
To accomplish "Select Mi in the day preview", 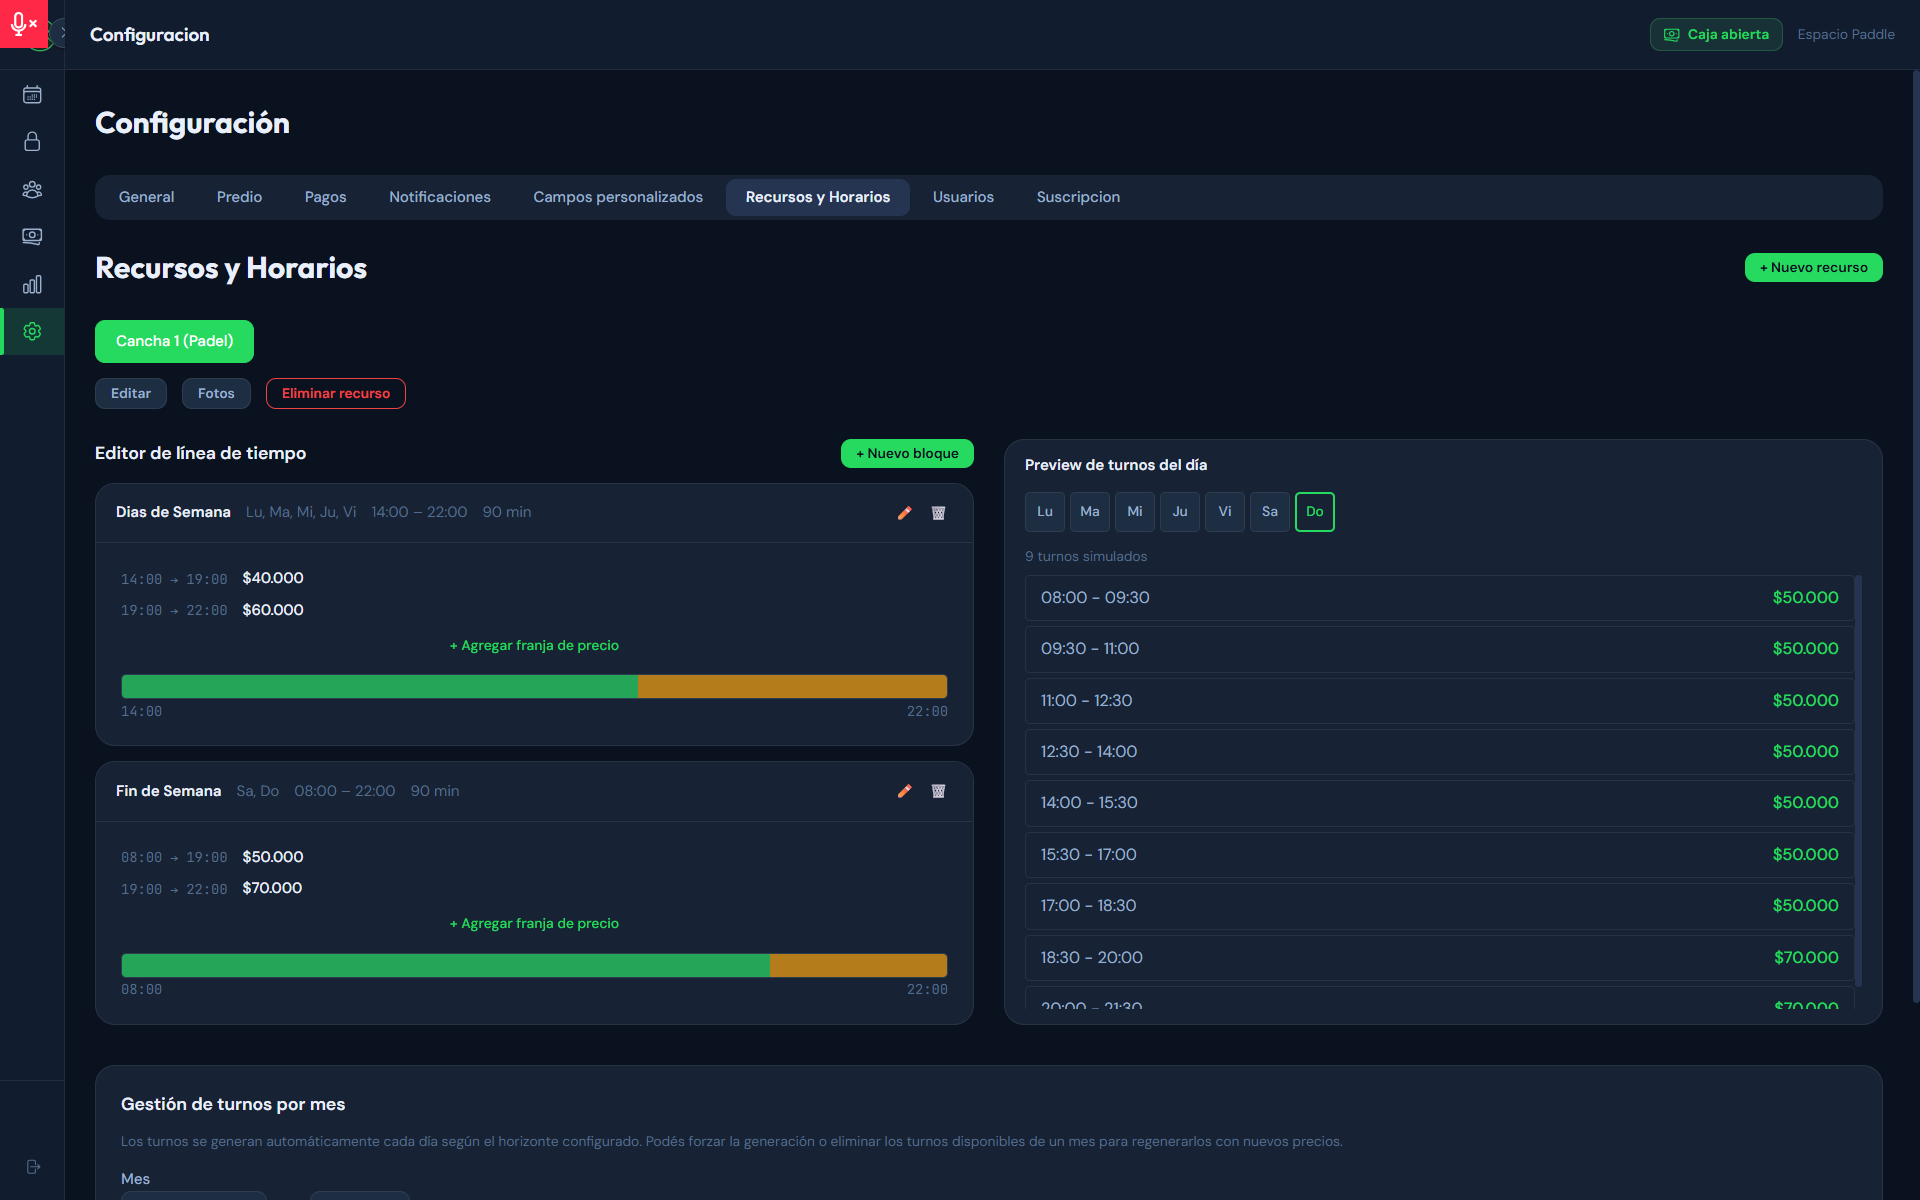I will click(x=1135, y=512).
